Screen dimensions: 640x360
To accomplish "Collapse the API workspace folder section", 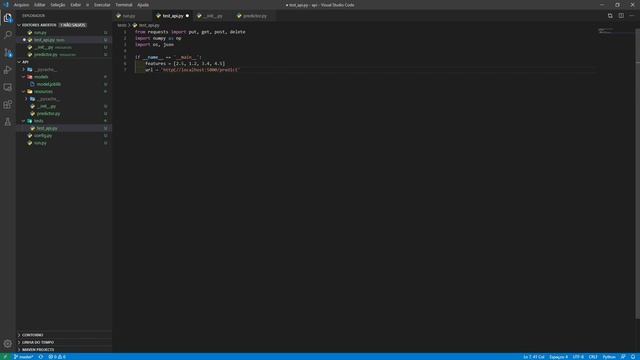I will (x=19, y=62).
